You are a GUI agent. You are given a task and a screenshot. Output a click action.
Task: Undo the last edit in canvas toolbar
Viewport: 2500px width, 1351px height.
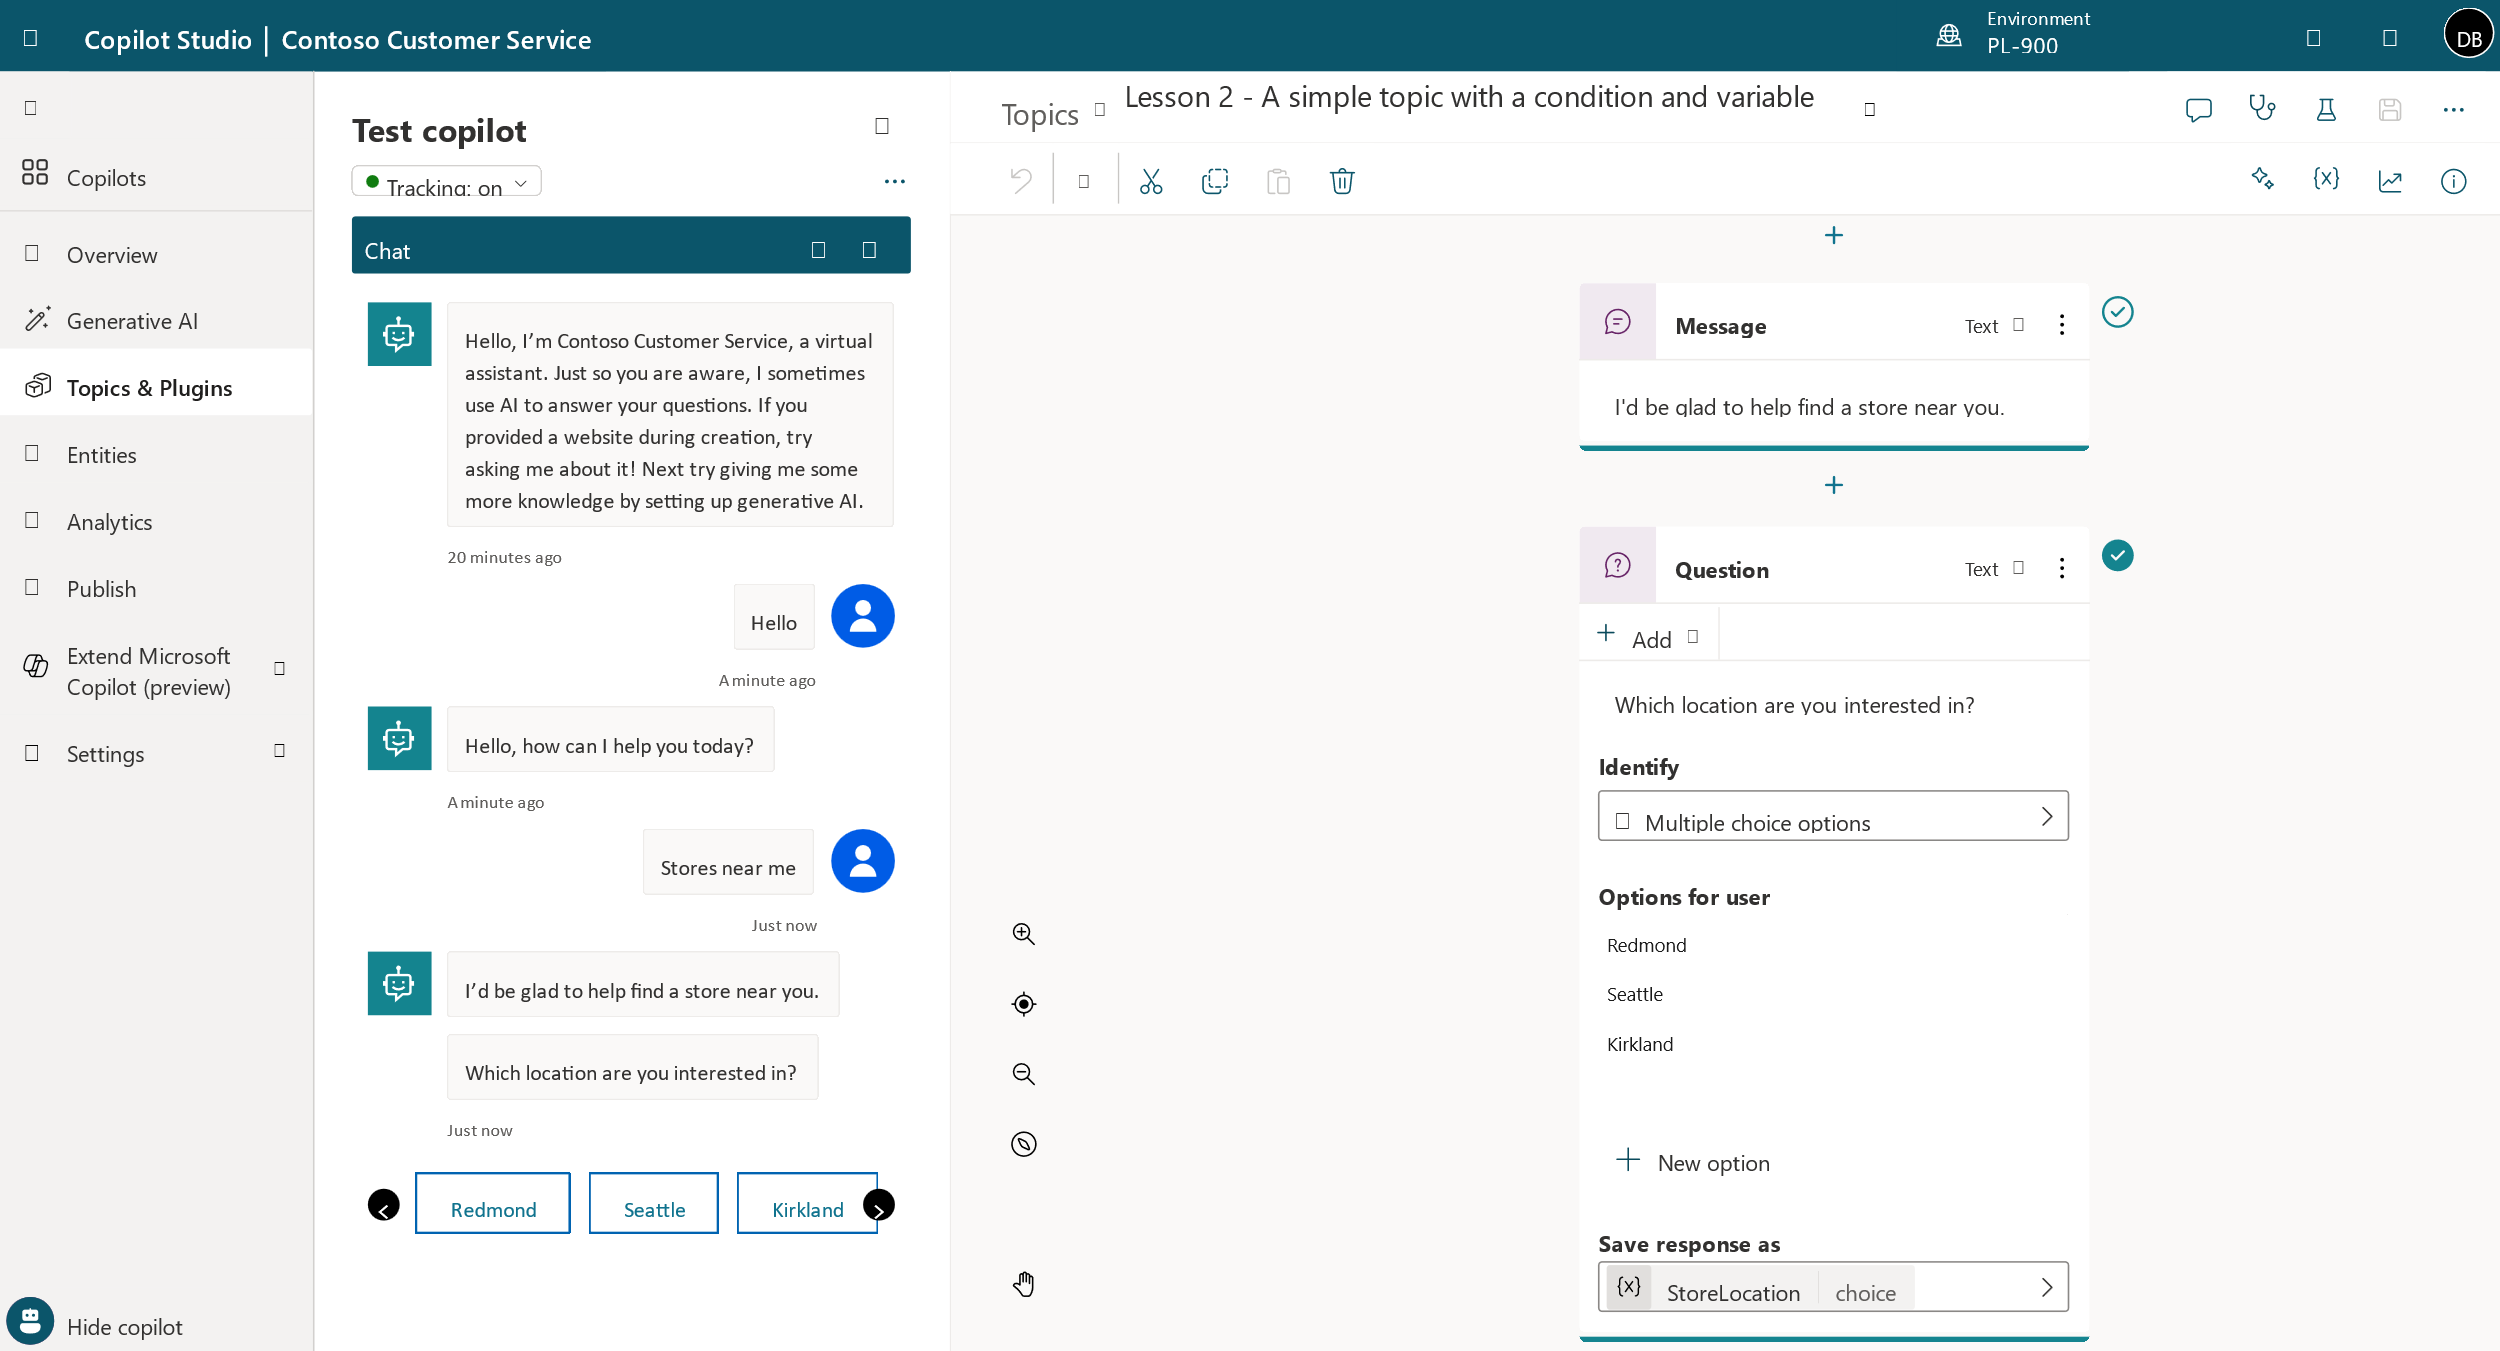[1021, 181]
